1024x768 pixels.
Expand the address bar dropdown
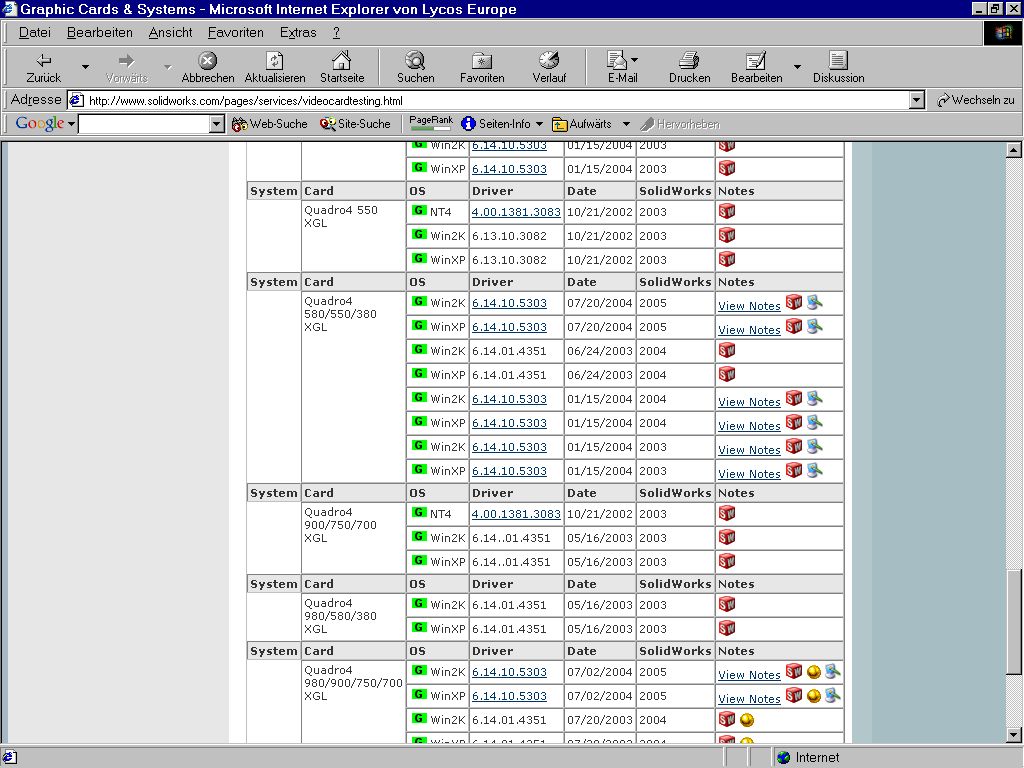pyautogui.click(x=917, y=100)
